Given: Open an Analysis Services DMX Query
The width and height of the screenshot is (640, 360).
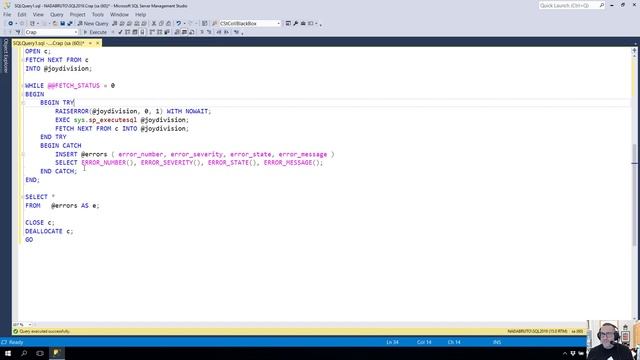Looking at the screenshot, I should click(129, 23).
